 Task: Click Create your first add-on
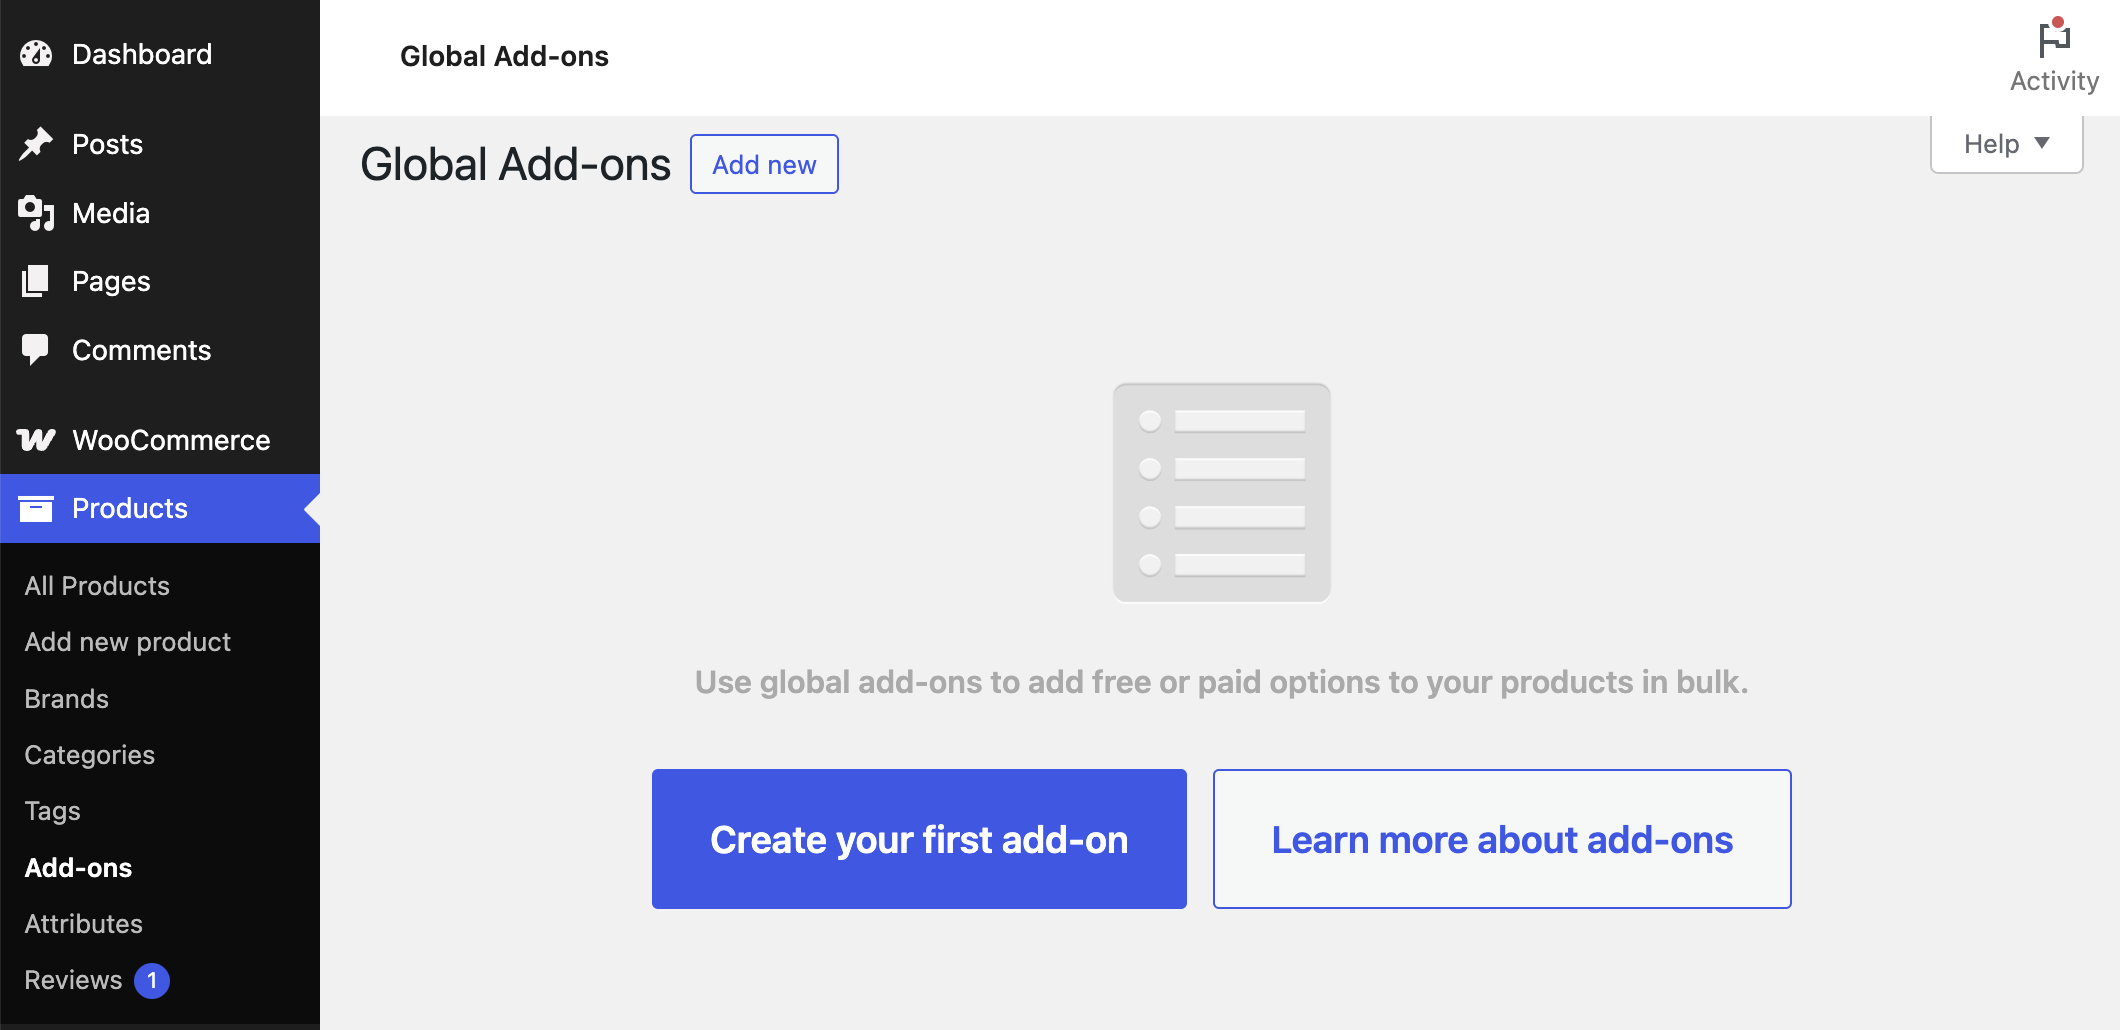click(918, 839)
